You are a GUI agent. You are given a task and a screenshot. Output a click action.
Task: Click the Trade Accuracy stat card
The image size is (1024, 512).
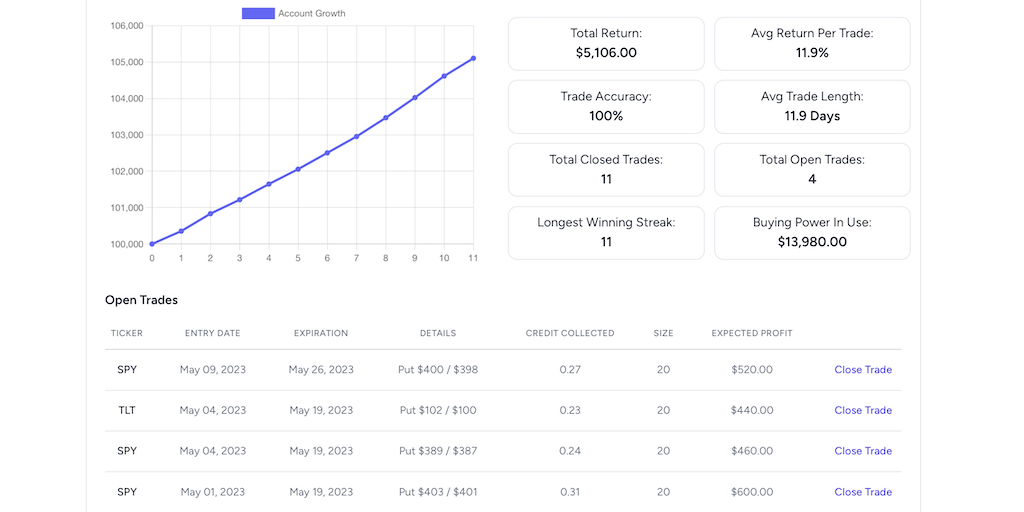pos(605,107)
